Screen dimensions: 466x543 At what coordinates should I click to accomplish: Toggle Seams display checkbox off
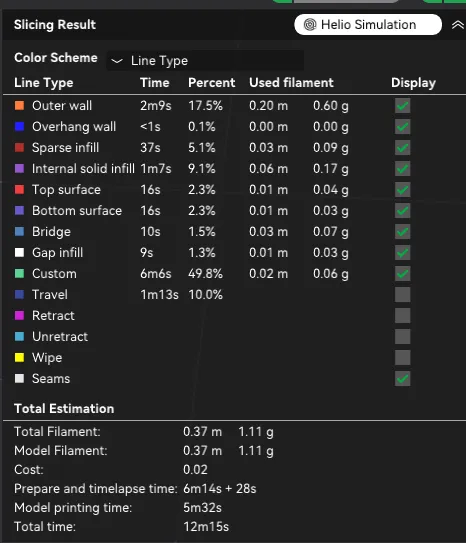coord(402,379)
